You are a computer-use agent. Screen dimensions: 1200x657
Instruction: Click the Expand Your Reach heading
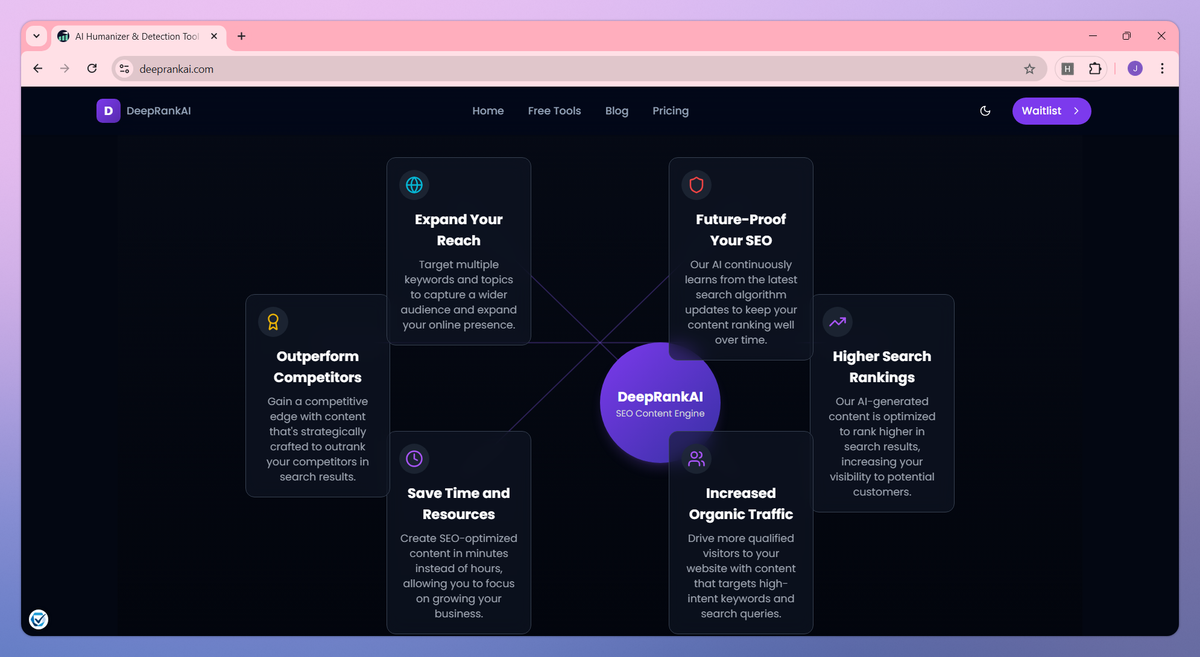tap(459, 230)
